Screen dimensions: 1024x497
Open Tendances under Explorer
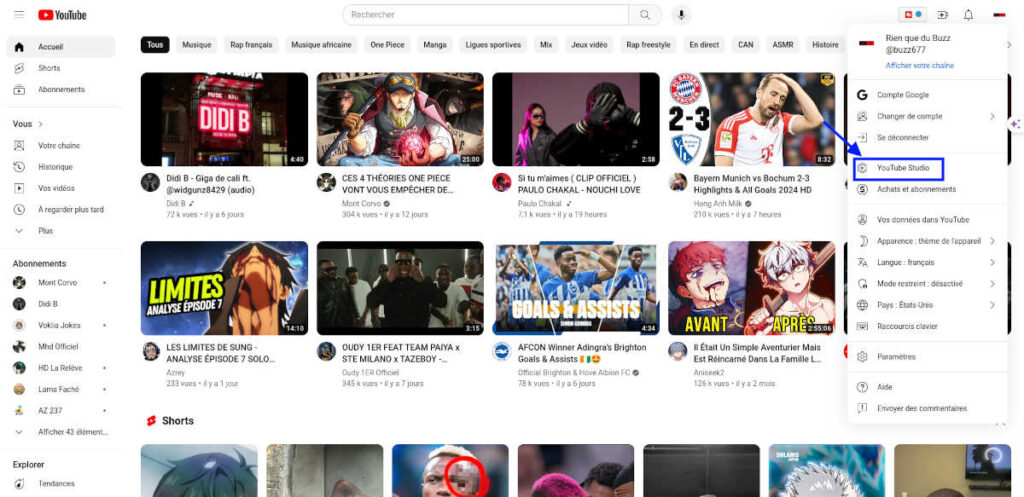61,484
